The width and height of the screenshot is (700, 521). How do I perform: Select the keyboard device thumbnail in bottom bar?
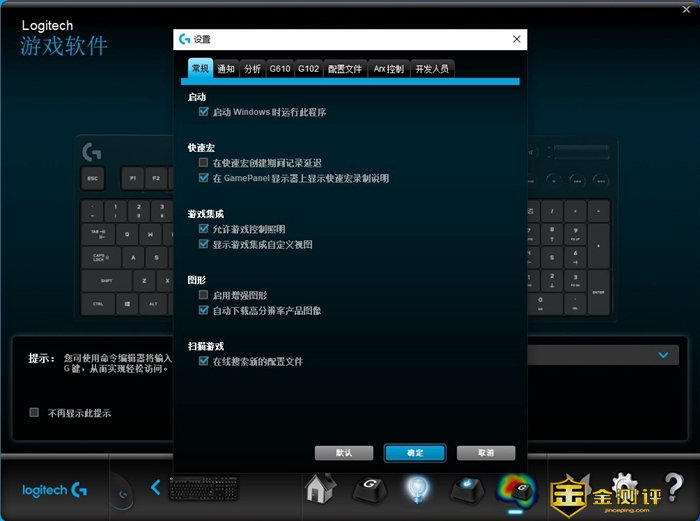(x=203, y=488)
